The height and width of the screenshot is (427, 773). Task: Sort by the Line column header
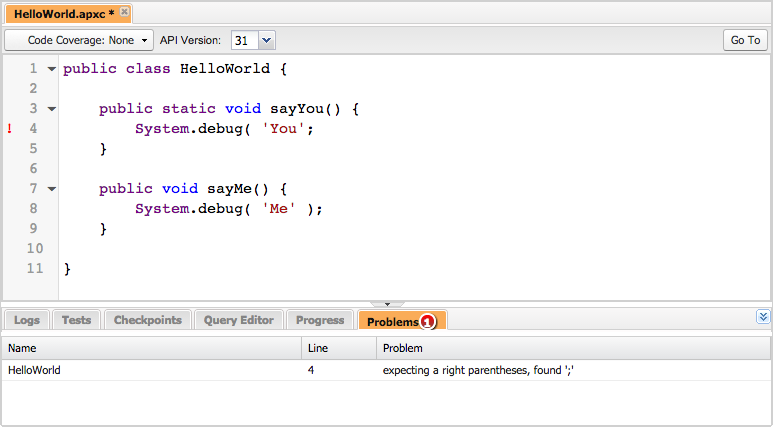tap(339, 348)
